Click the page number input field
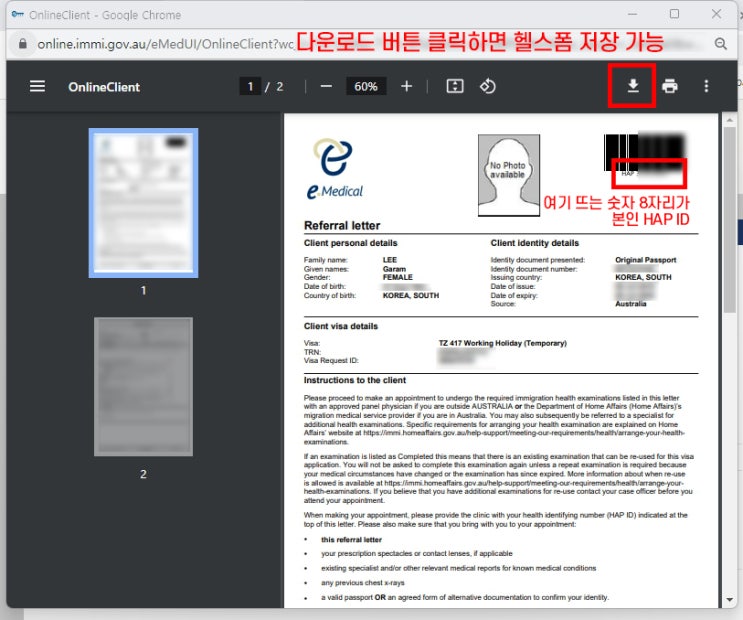 pyautogui.click(x=250, y=86)
